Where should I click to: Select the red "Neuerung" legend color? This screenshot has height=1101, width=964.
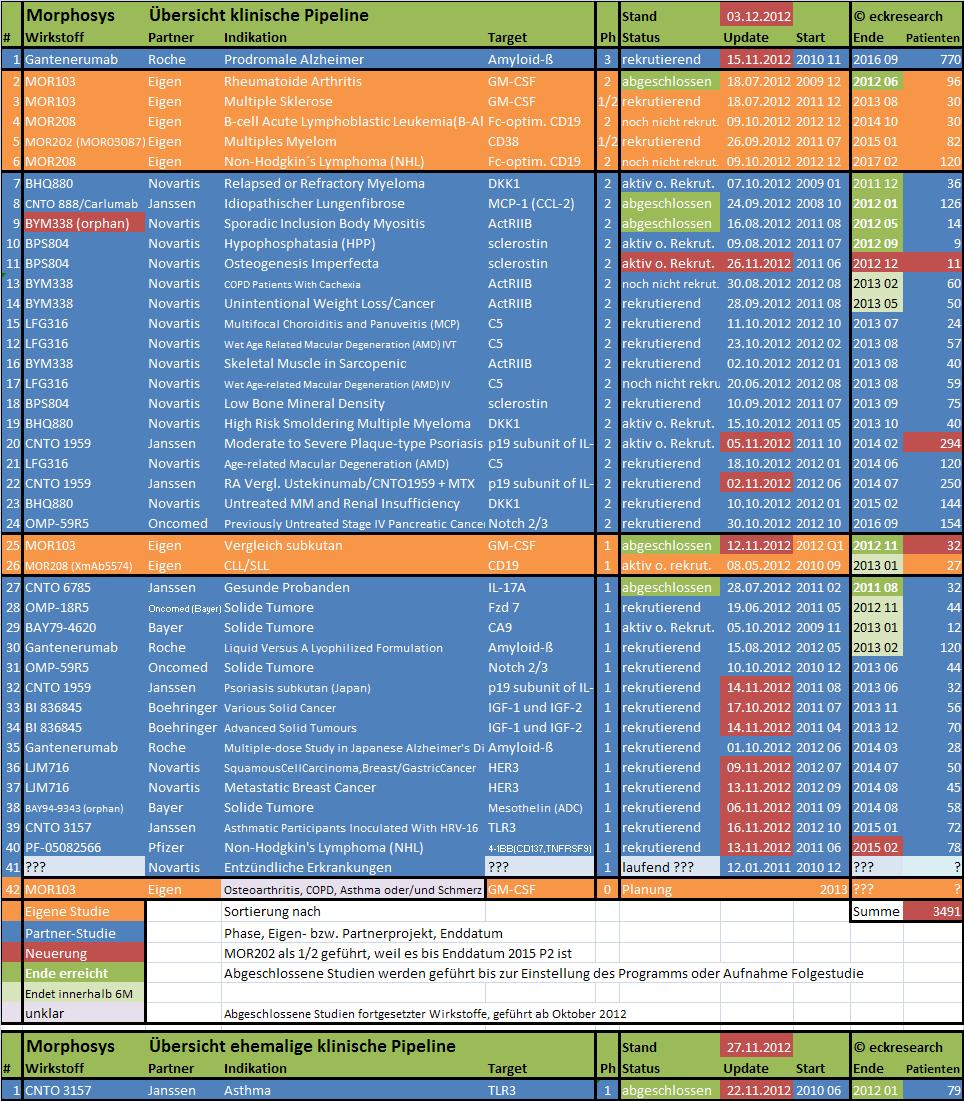point(72,952)
